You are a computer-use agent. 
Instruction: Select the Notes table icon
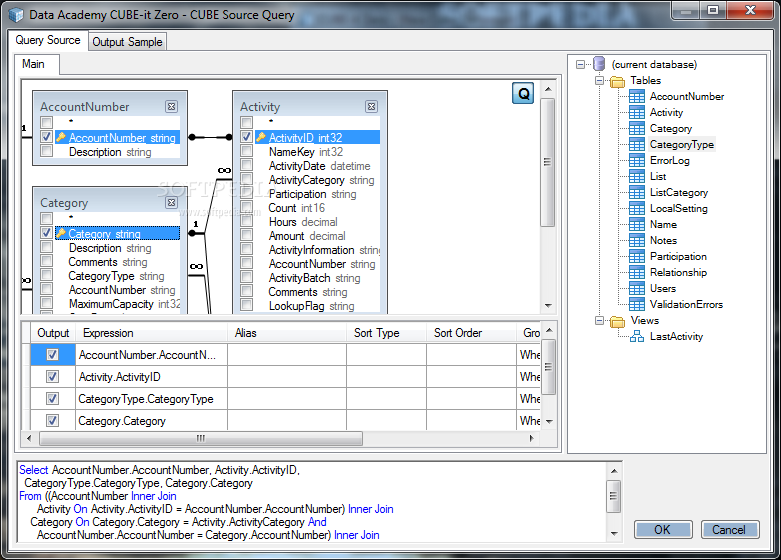point(637,241)
